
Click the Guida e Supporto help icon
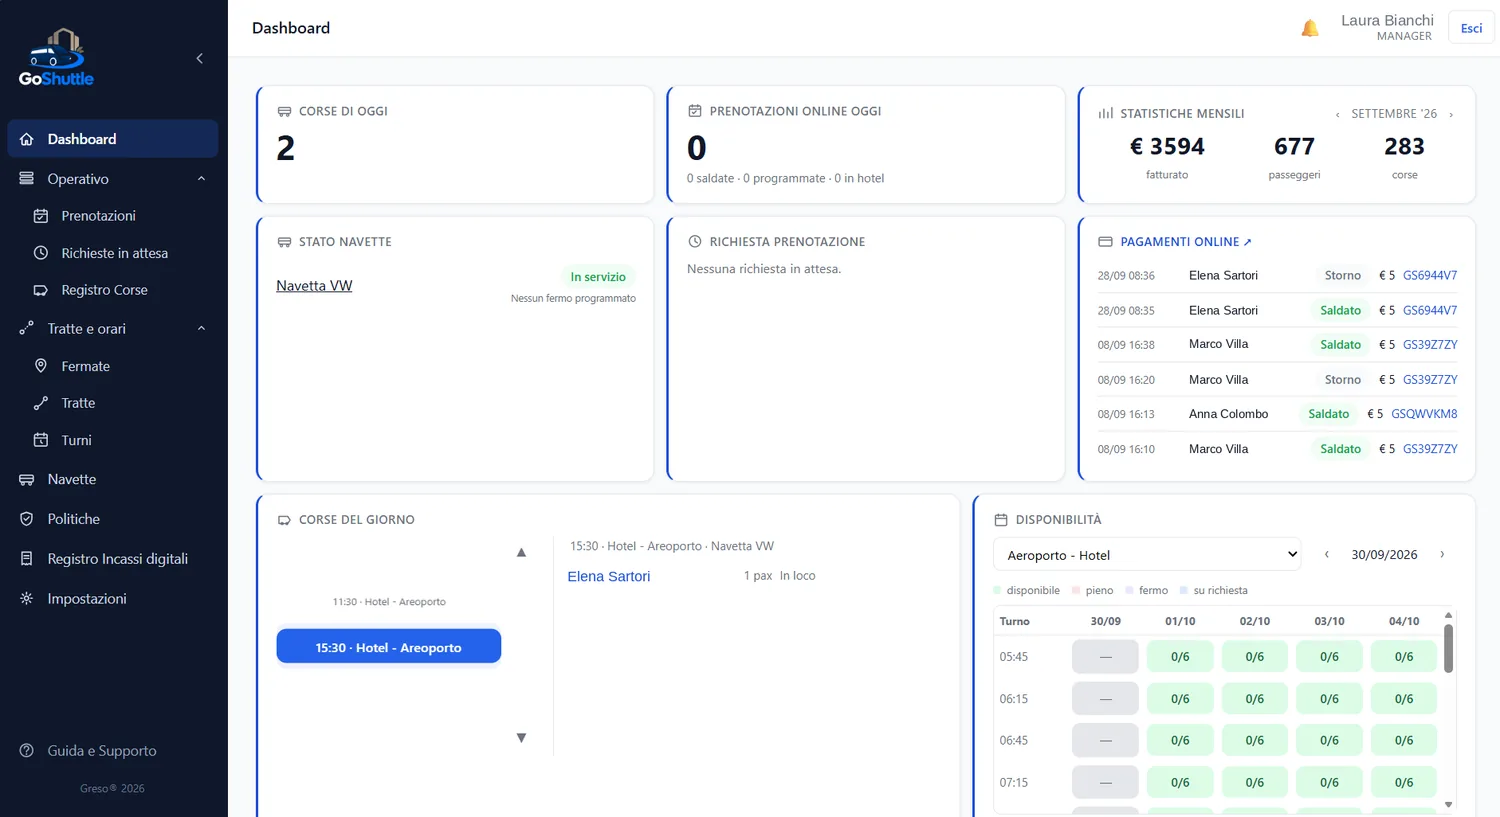pos(27,751)
